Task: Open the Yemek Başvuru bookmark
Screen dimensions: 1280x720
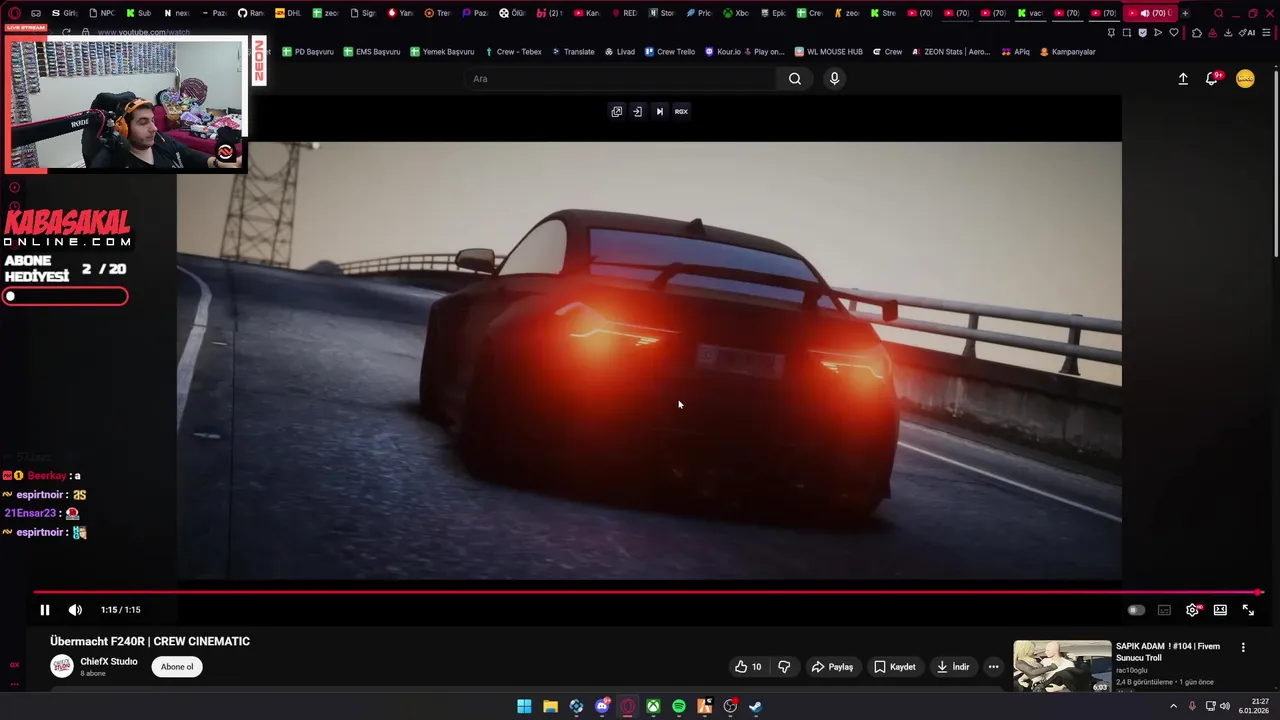Action: 441,52
